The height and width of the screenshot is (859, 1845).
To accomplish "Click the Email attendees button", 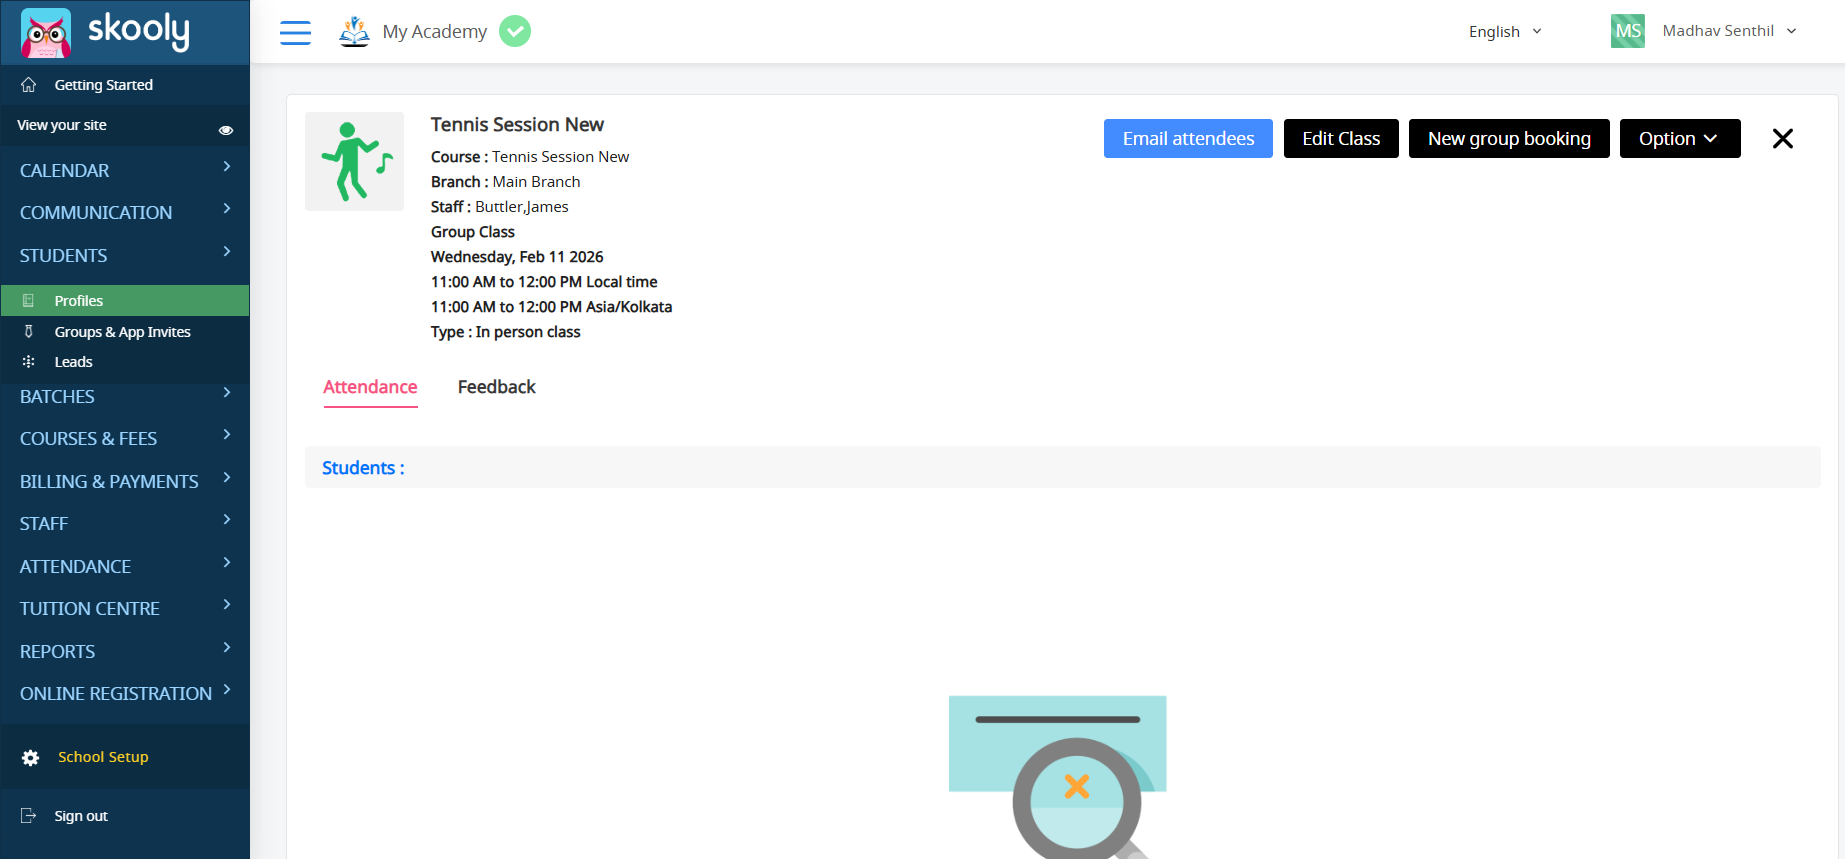I will (x=1188, y=139).
